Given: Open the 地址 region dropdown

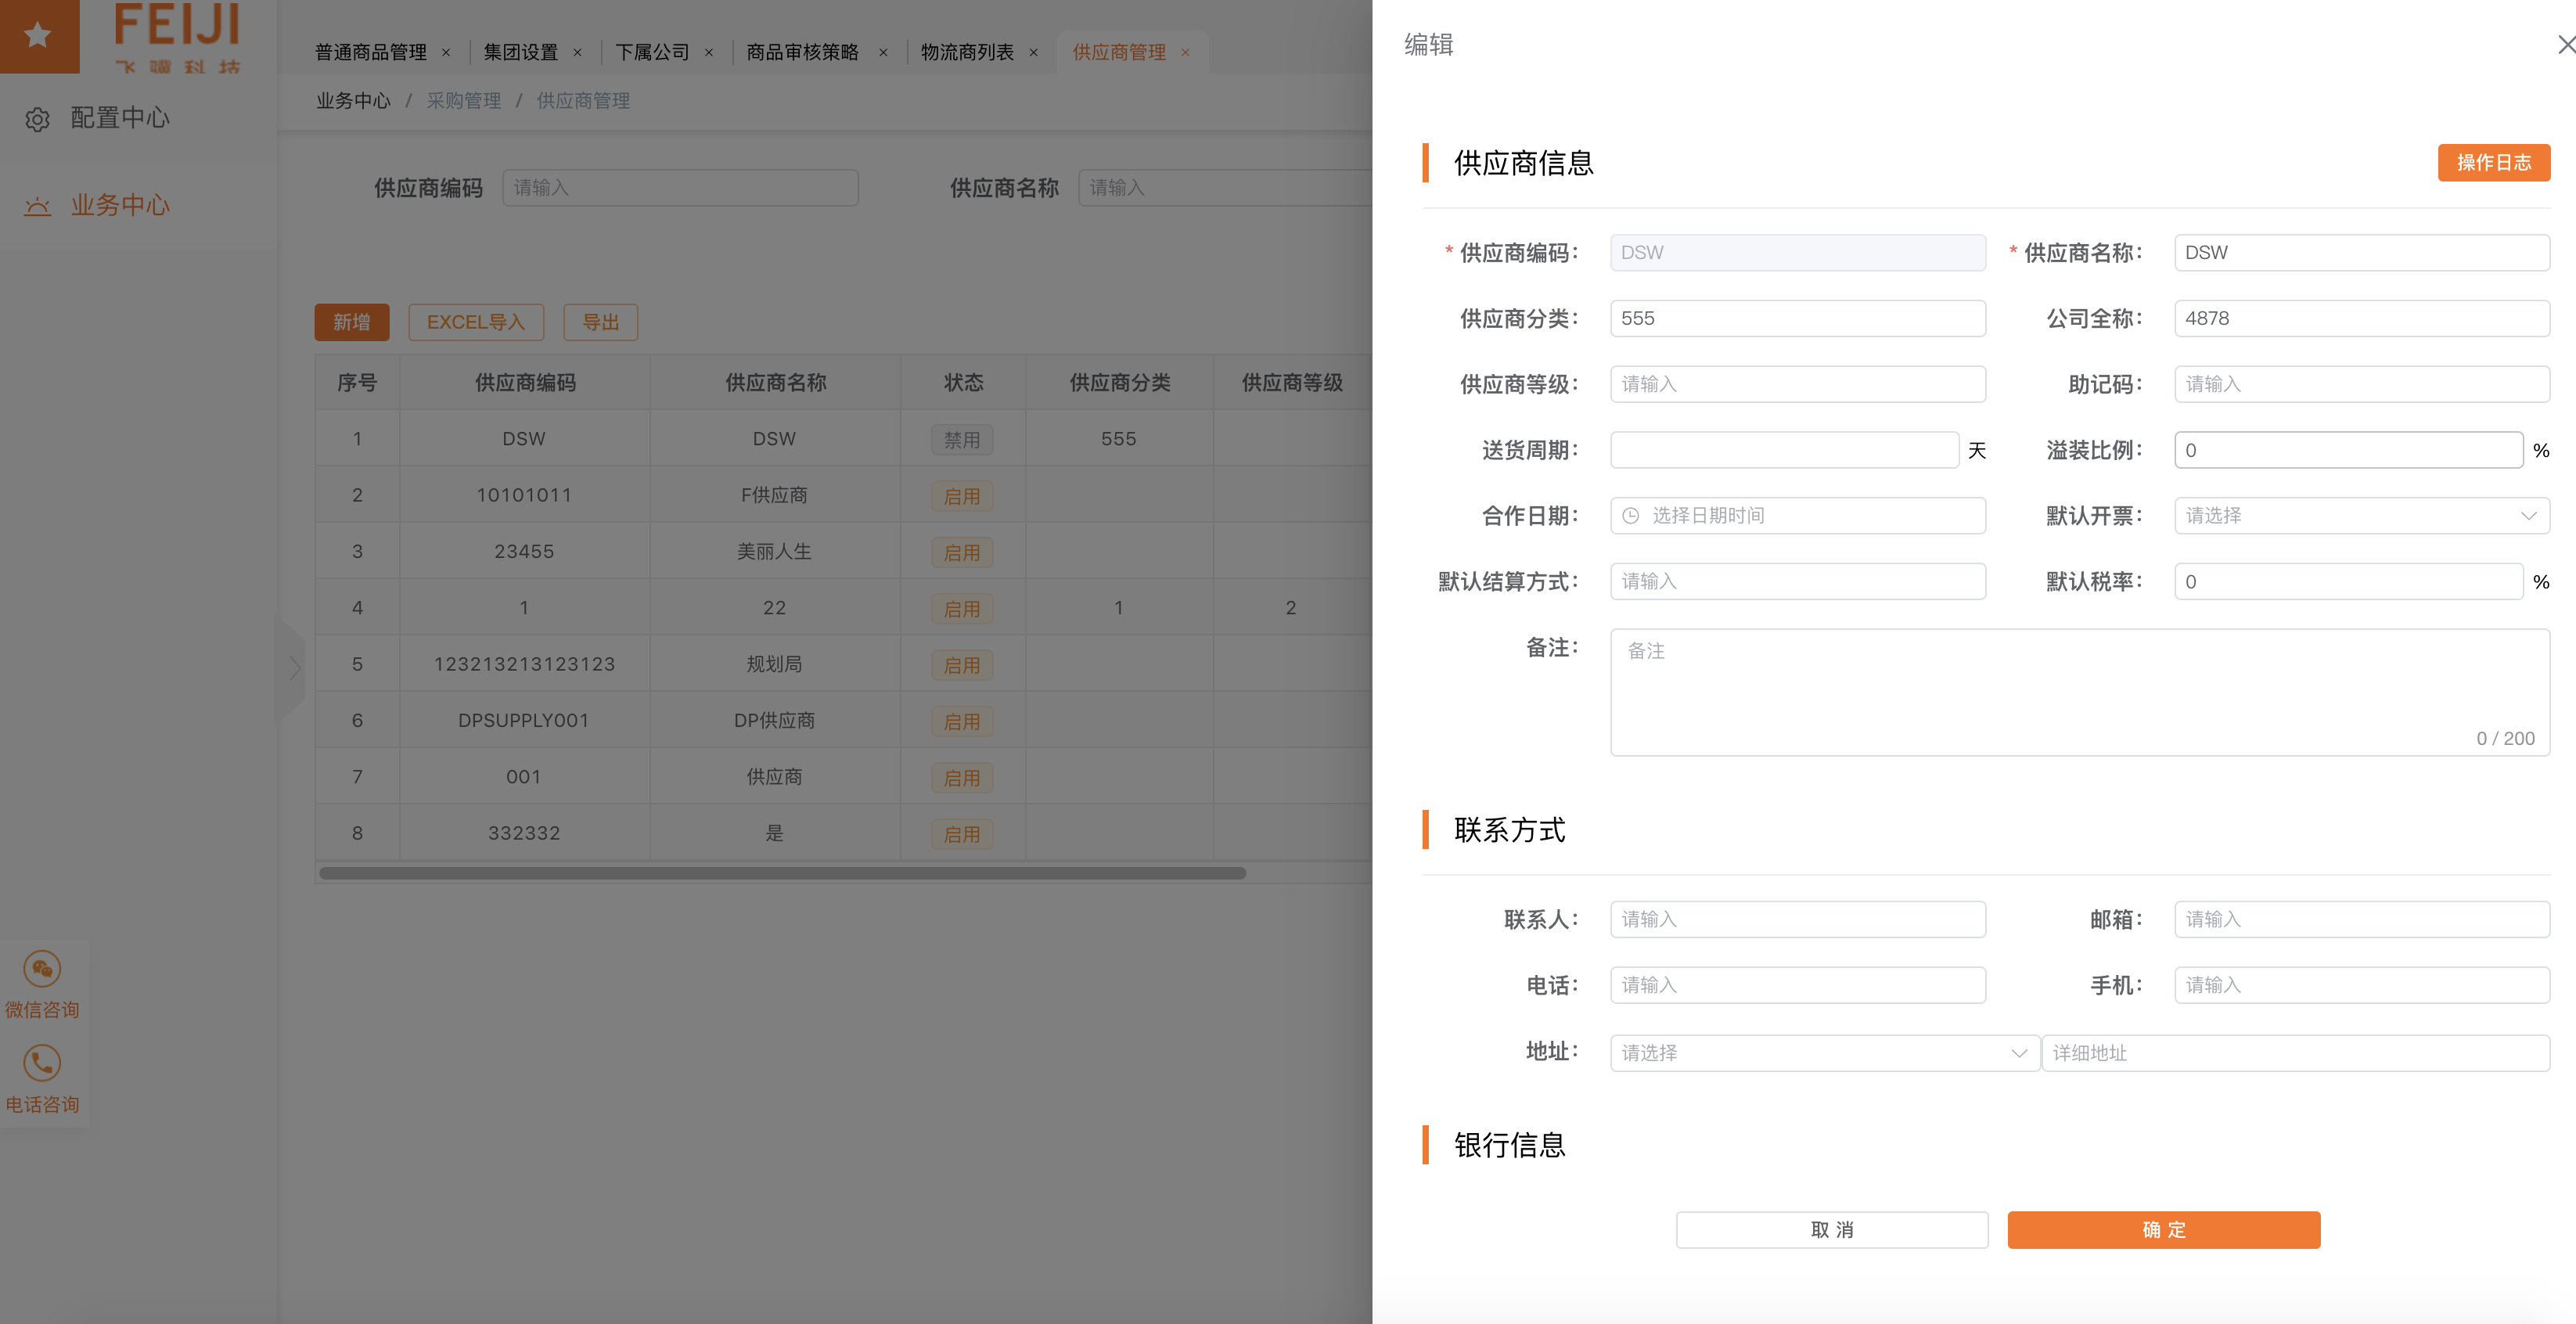Looking at the screenshot, I should pos(1824,1053).
